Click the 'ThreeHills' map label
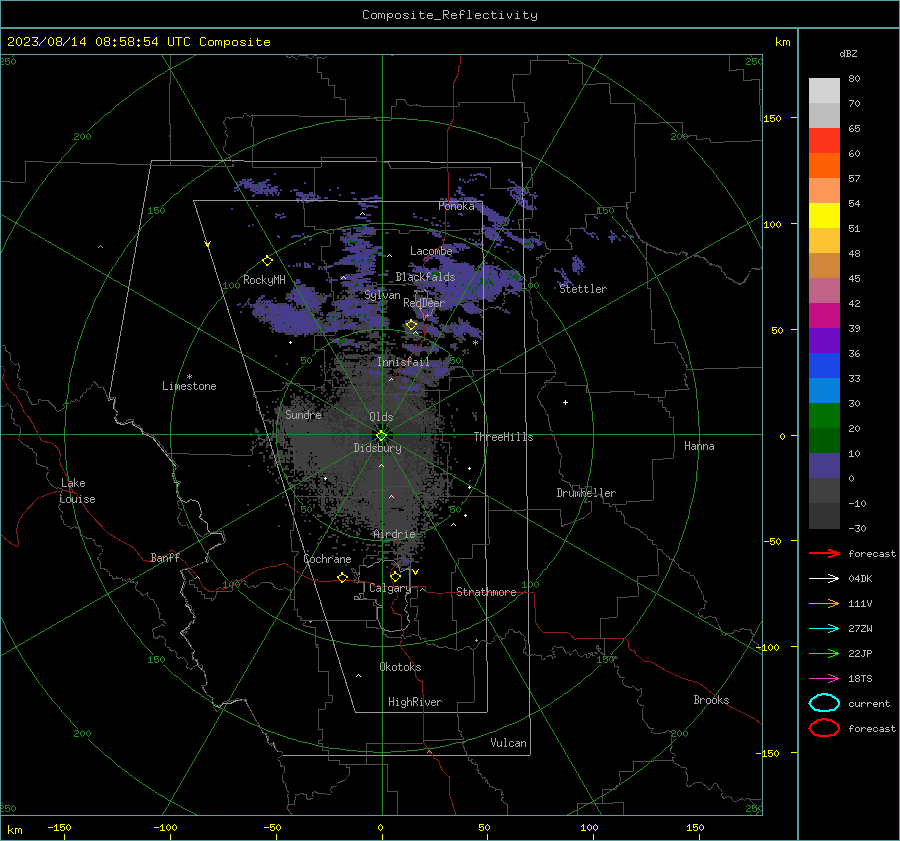 [x=503, y=437]
